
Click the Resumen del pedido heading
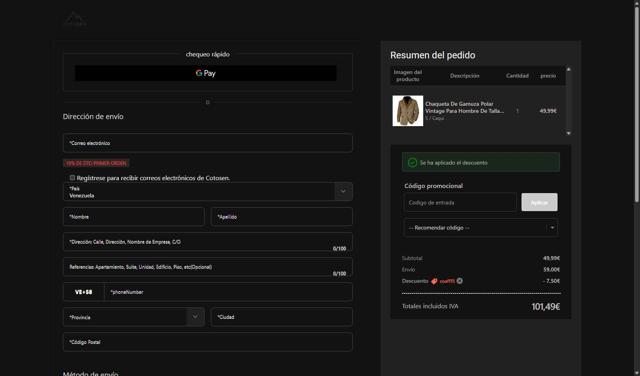(x=432, y=55)
